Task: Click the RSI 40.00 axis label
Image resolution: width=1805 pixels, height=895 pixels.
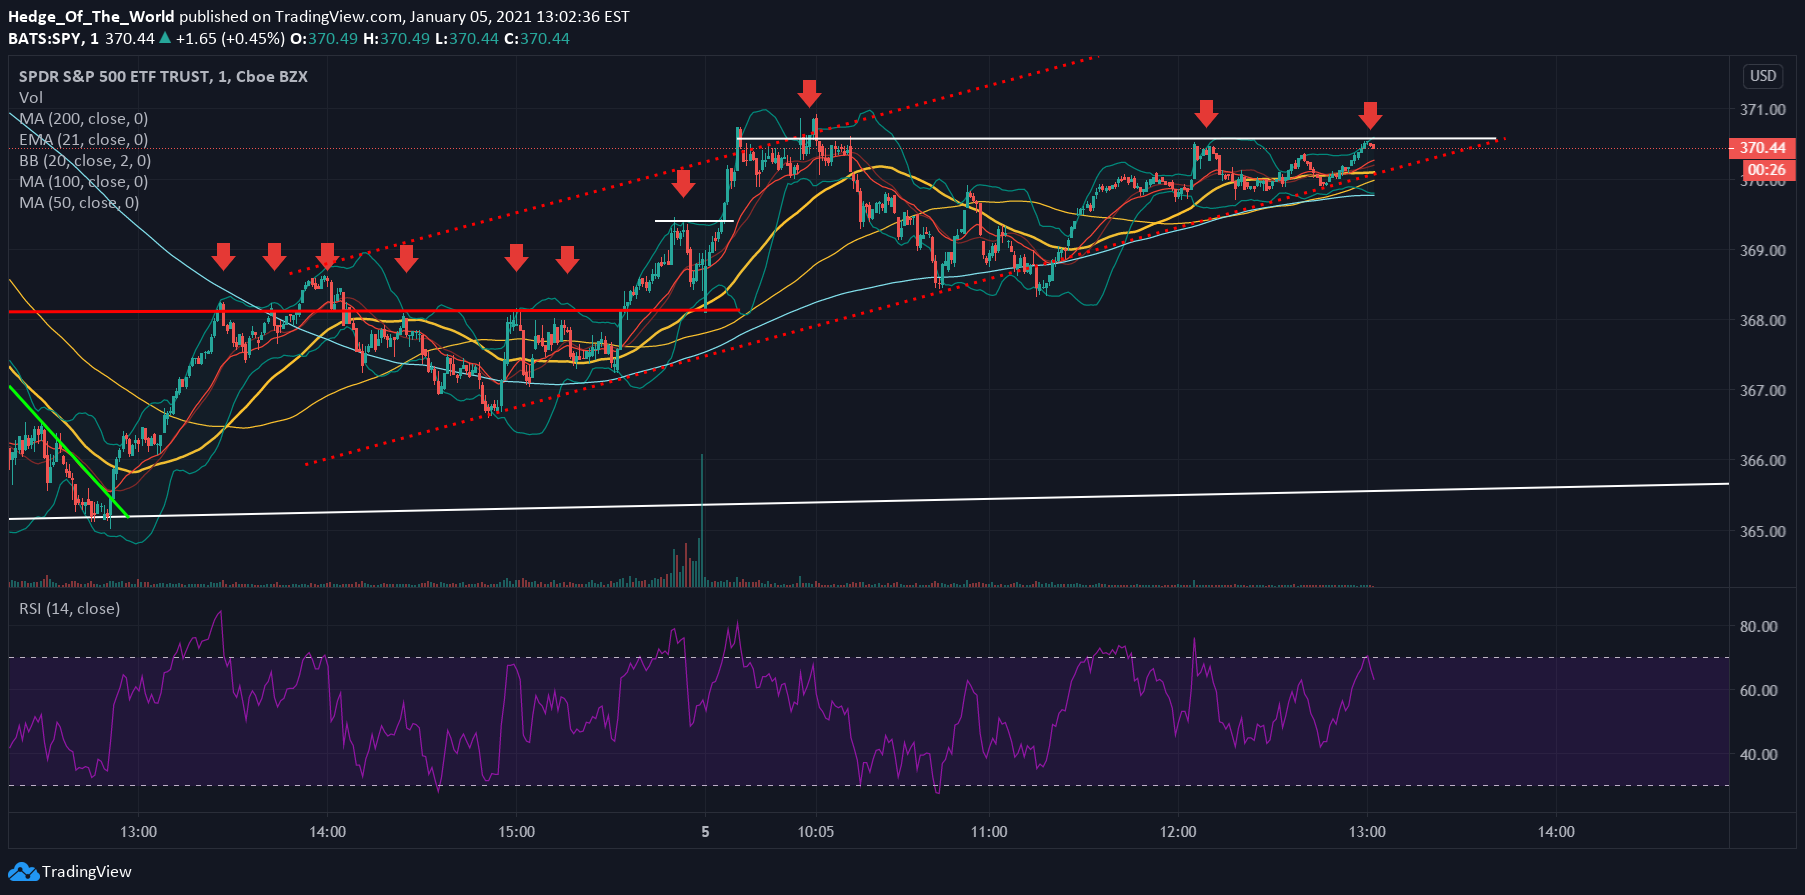Action: [1758, 754]
